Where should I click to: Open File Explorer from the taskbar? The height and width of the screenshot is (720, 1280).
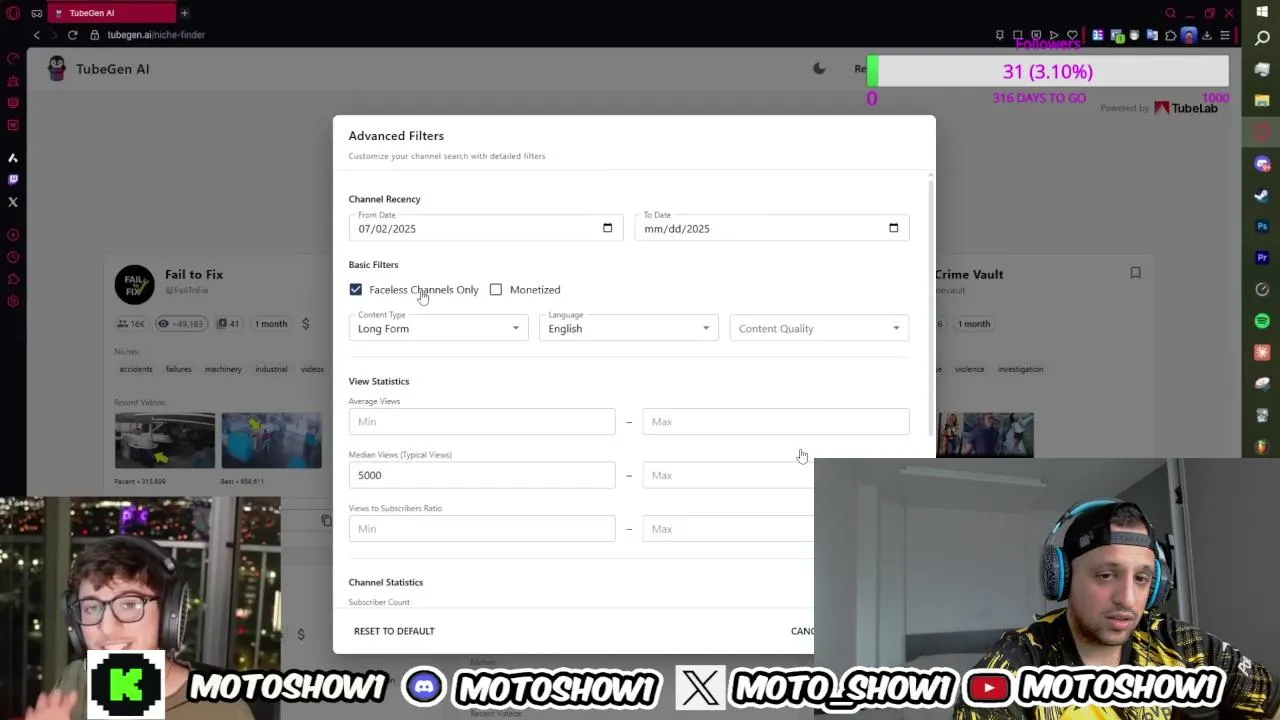point(1262,101)
